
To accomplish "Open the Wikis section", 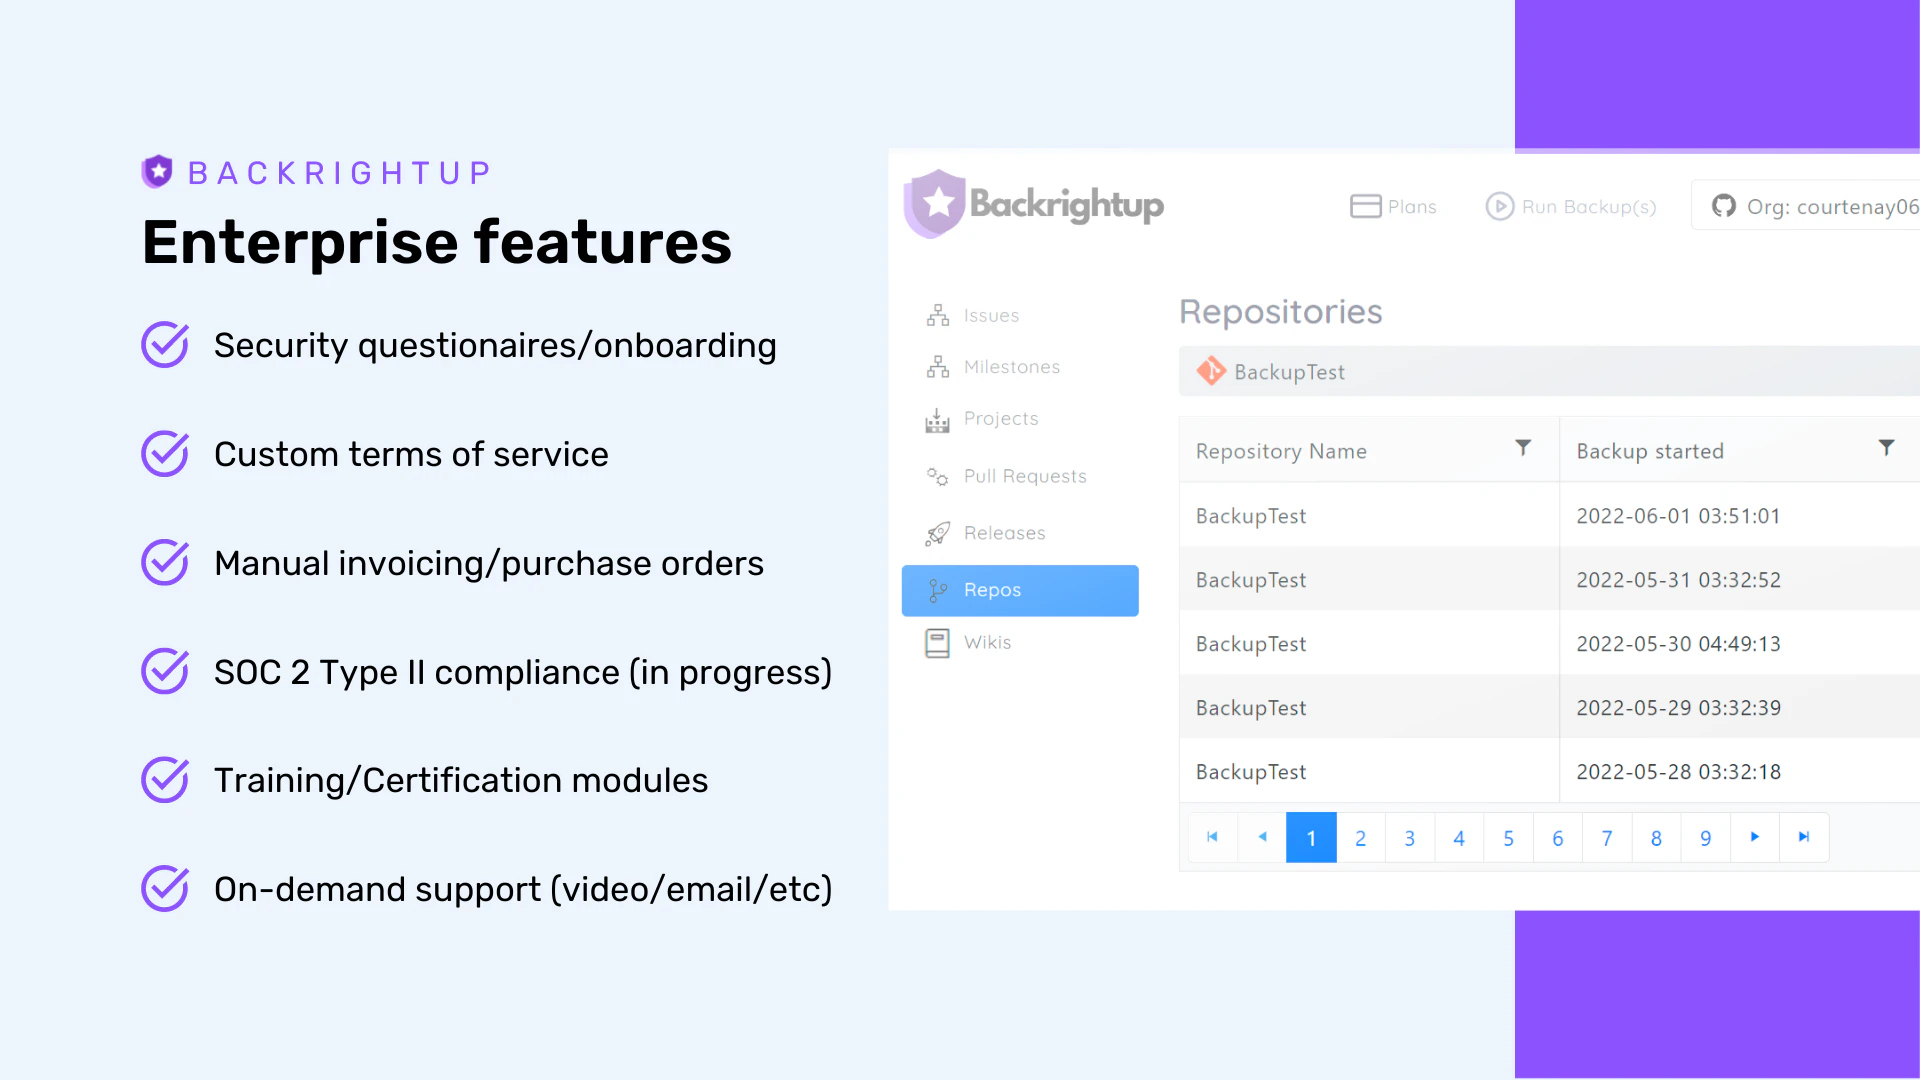I will pos(989,642).
